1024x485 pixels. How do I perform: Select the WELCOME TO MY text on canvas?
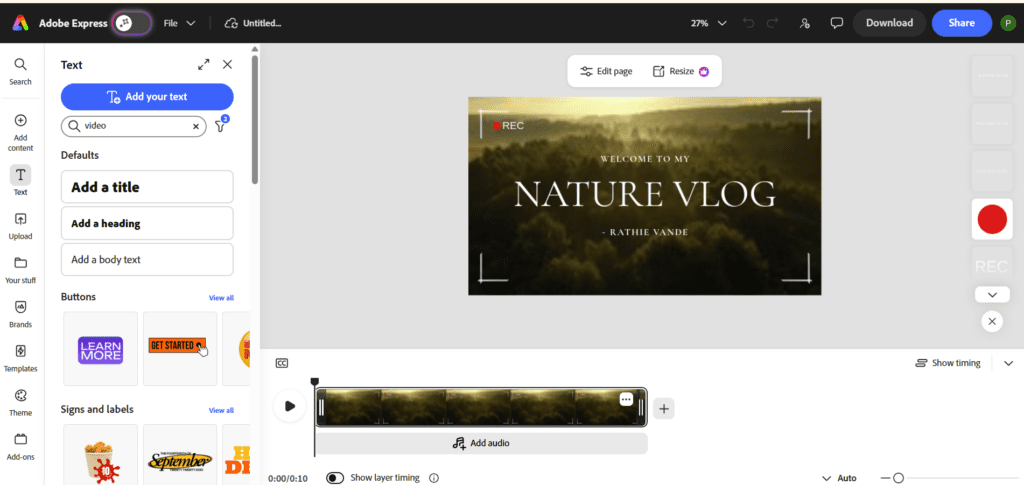[x=645, y=159]
